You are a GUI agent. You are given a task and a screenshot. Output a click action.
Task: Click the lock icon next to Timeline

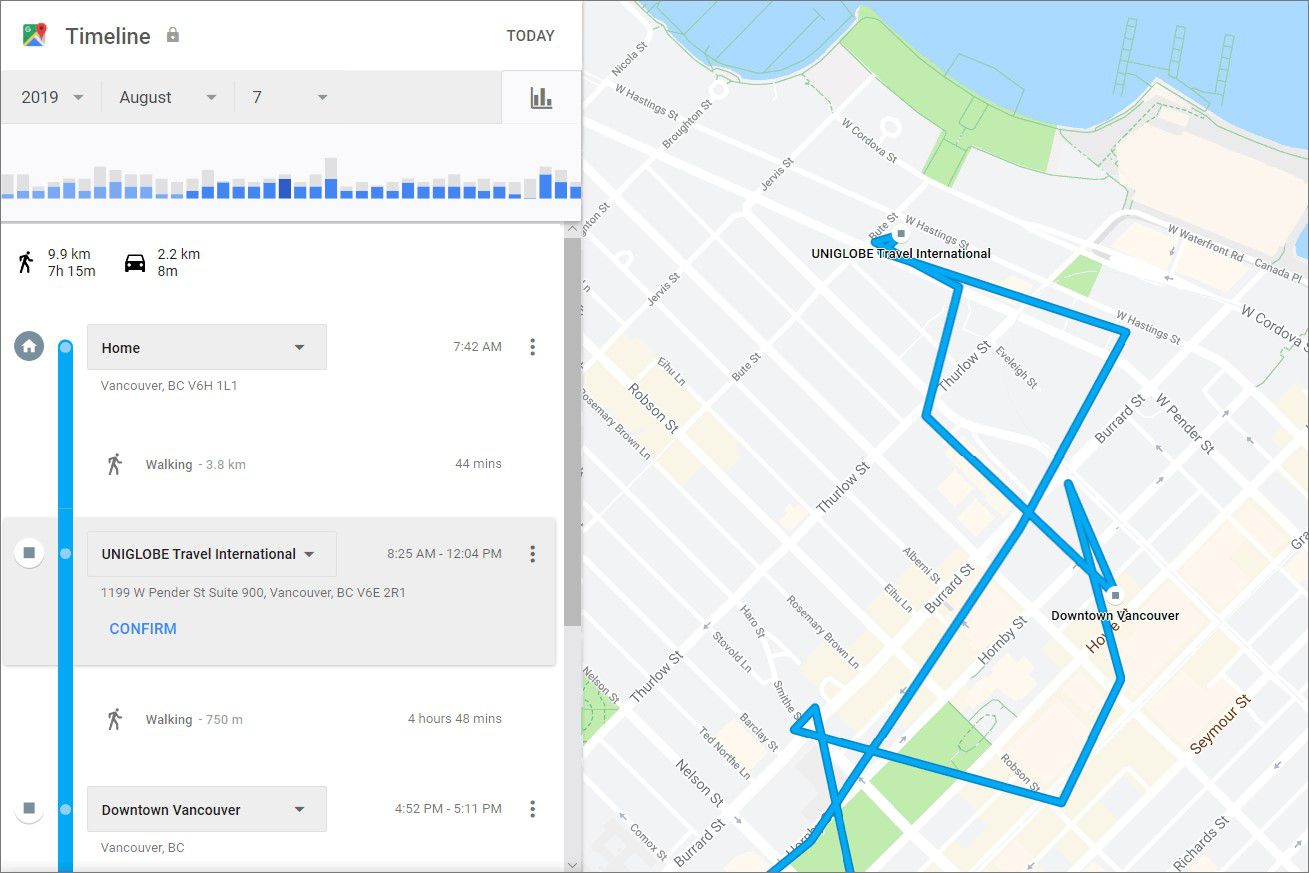[173, 35]
